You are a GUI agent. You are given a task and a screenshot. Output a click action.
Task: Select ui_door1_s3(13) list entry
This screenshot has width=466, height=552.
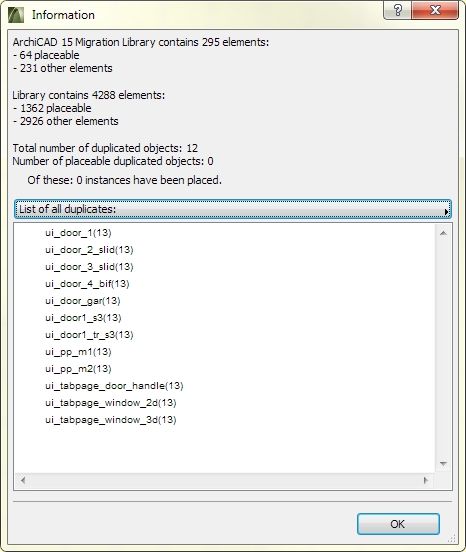coord(83,318)
